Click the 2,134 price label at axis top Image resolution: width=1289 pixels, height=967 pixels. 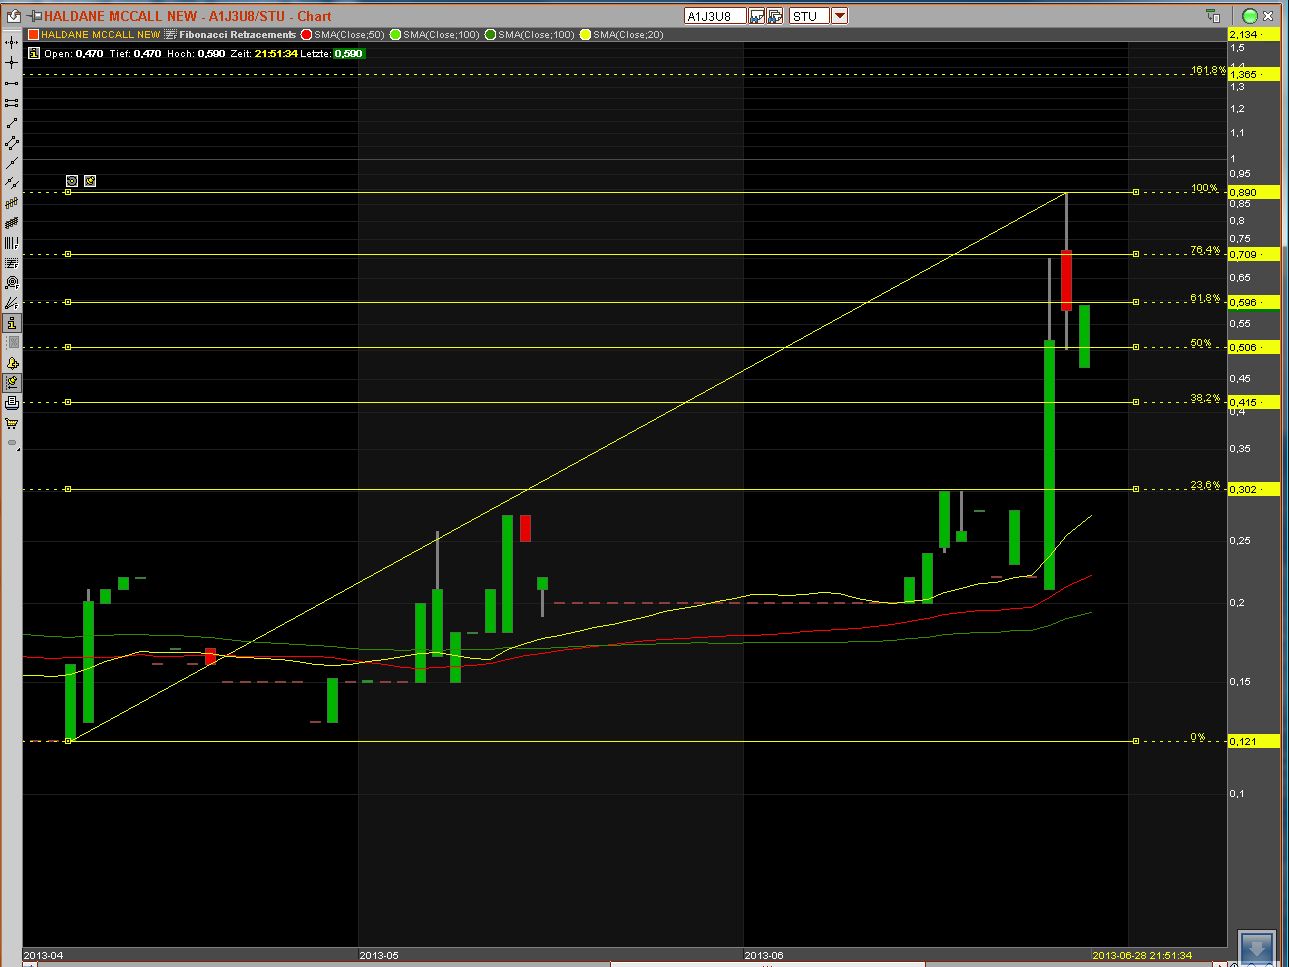point(1254,34)
